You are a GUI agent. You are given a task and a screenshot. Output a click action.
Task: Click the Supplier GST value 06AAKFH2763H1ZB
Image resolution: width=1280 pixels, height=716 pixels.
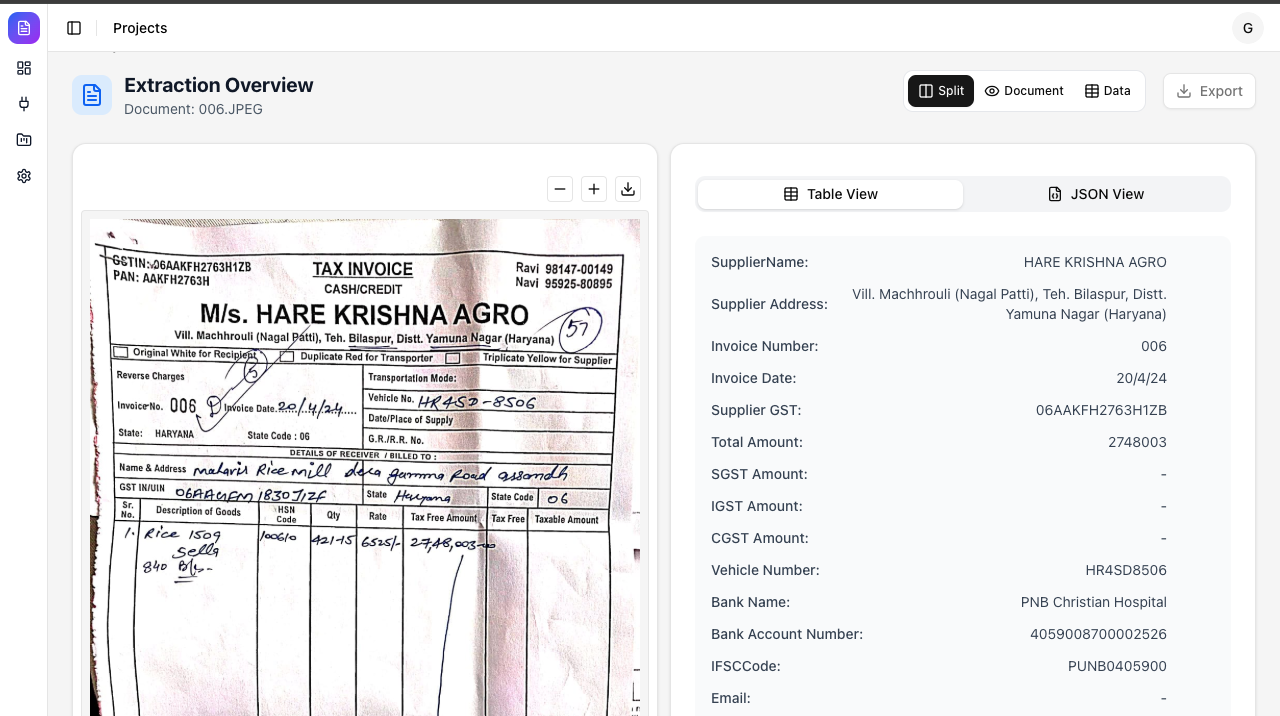pos(1101,410)
